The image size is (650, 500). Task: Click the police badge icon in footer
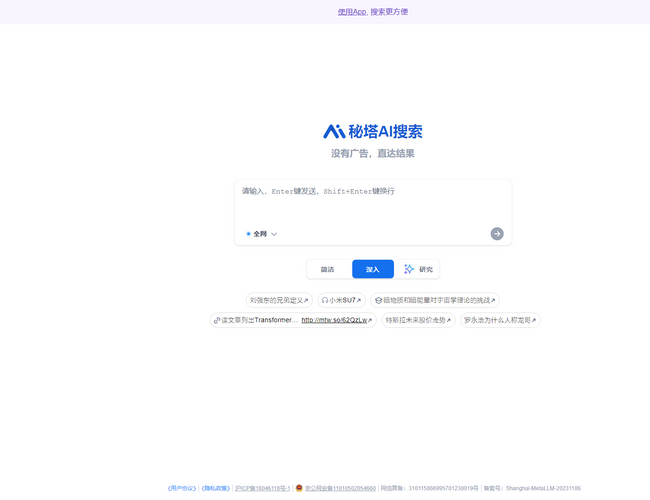299,488
